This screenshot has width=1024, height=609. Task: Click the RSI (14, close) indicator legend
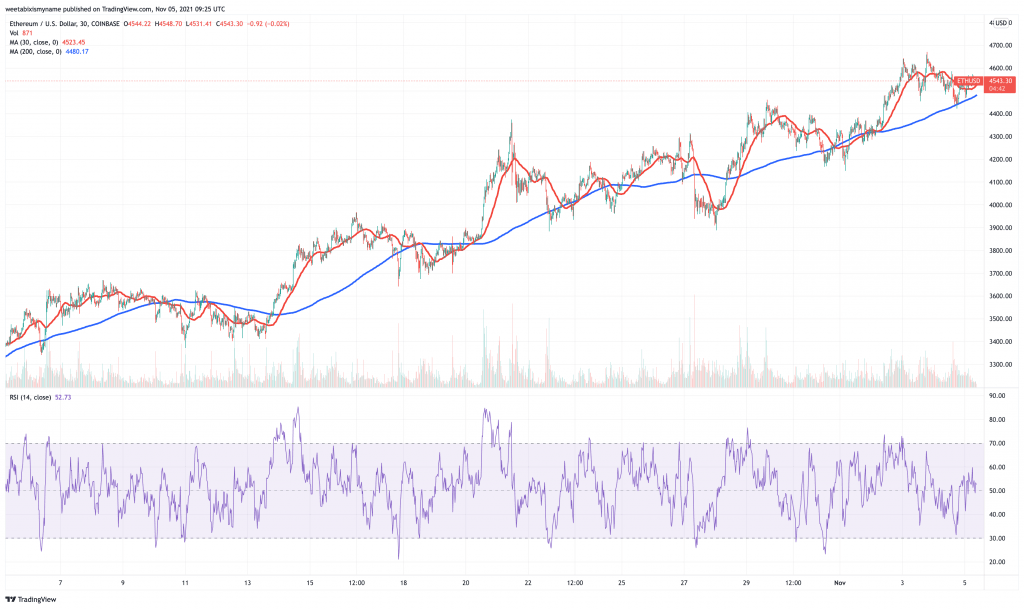[x=30, y=397]
